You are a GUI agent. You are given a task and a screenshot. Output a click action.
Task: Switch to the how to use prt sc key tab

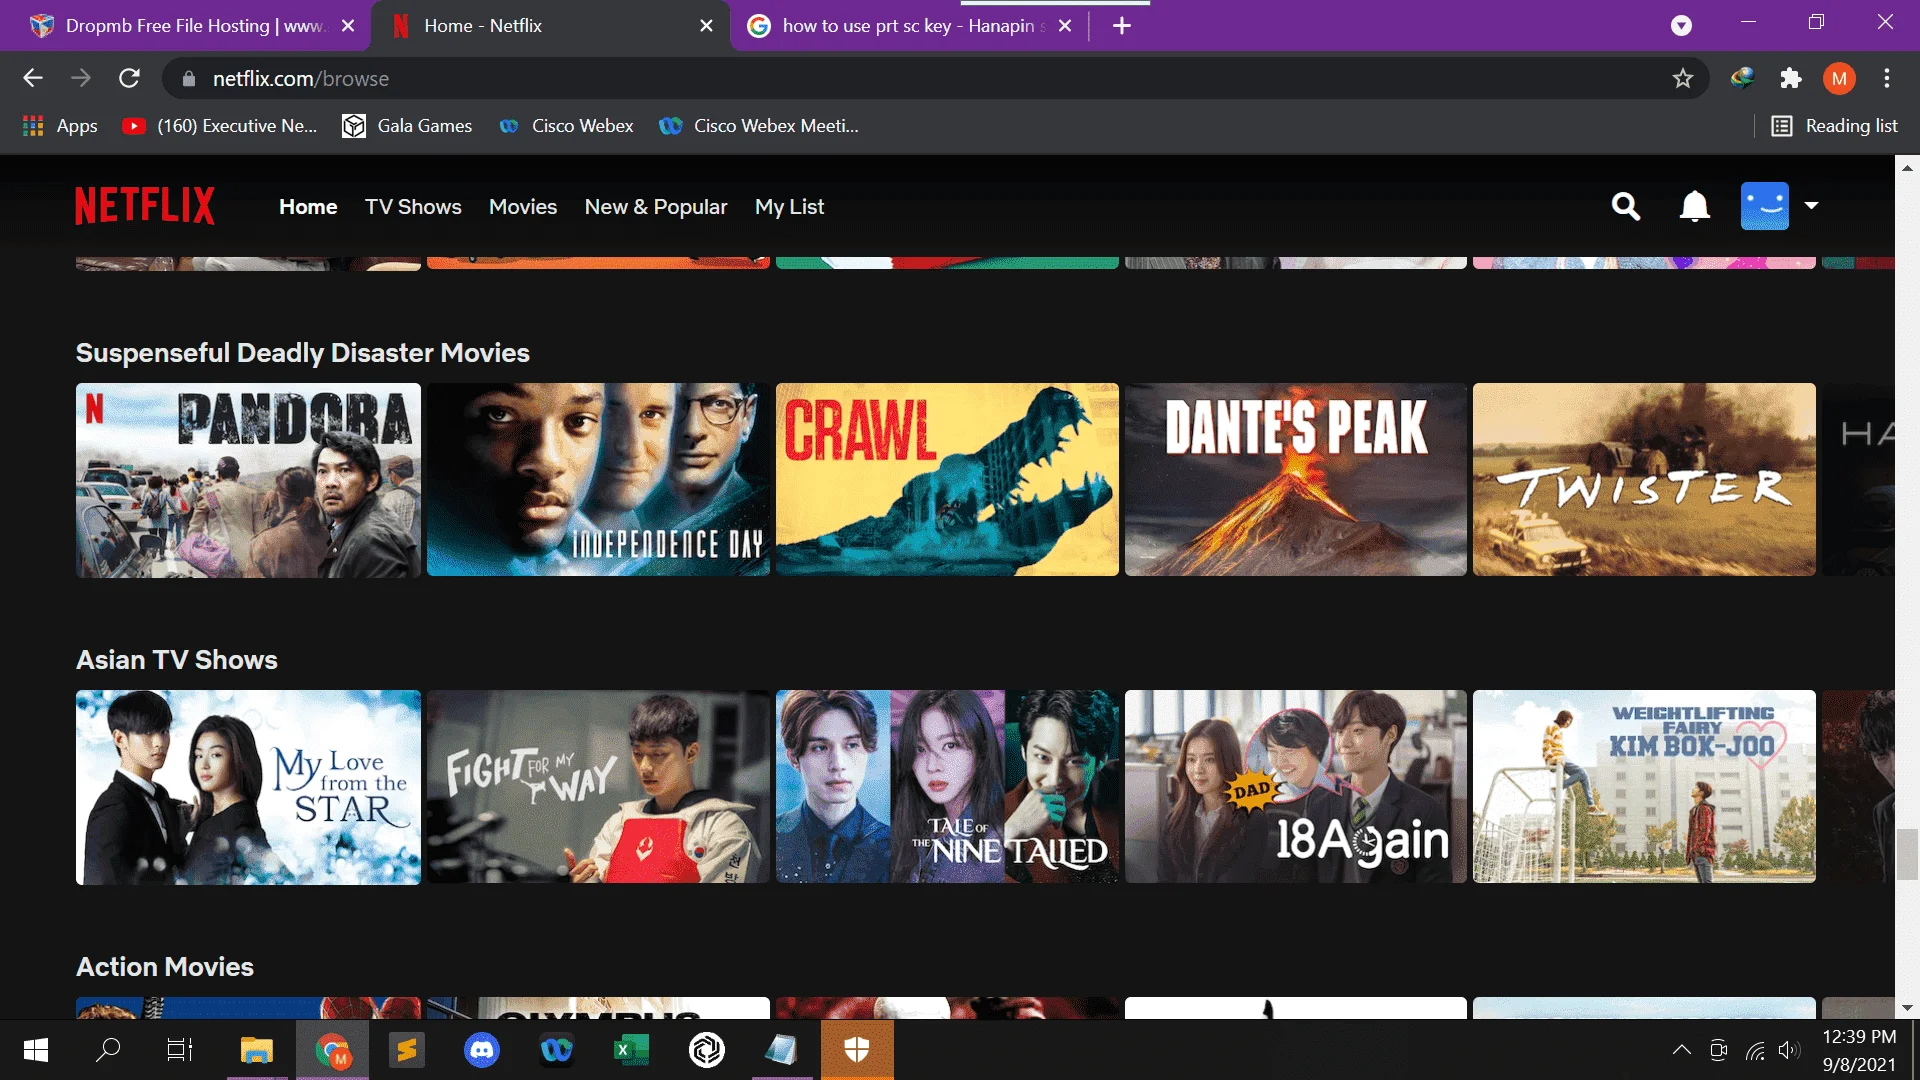pyautogui.click(x=910, y=26)
